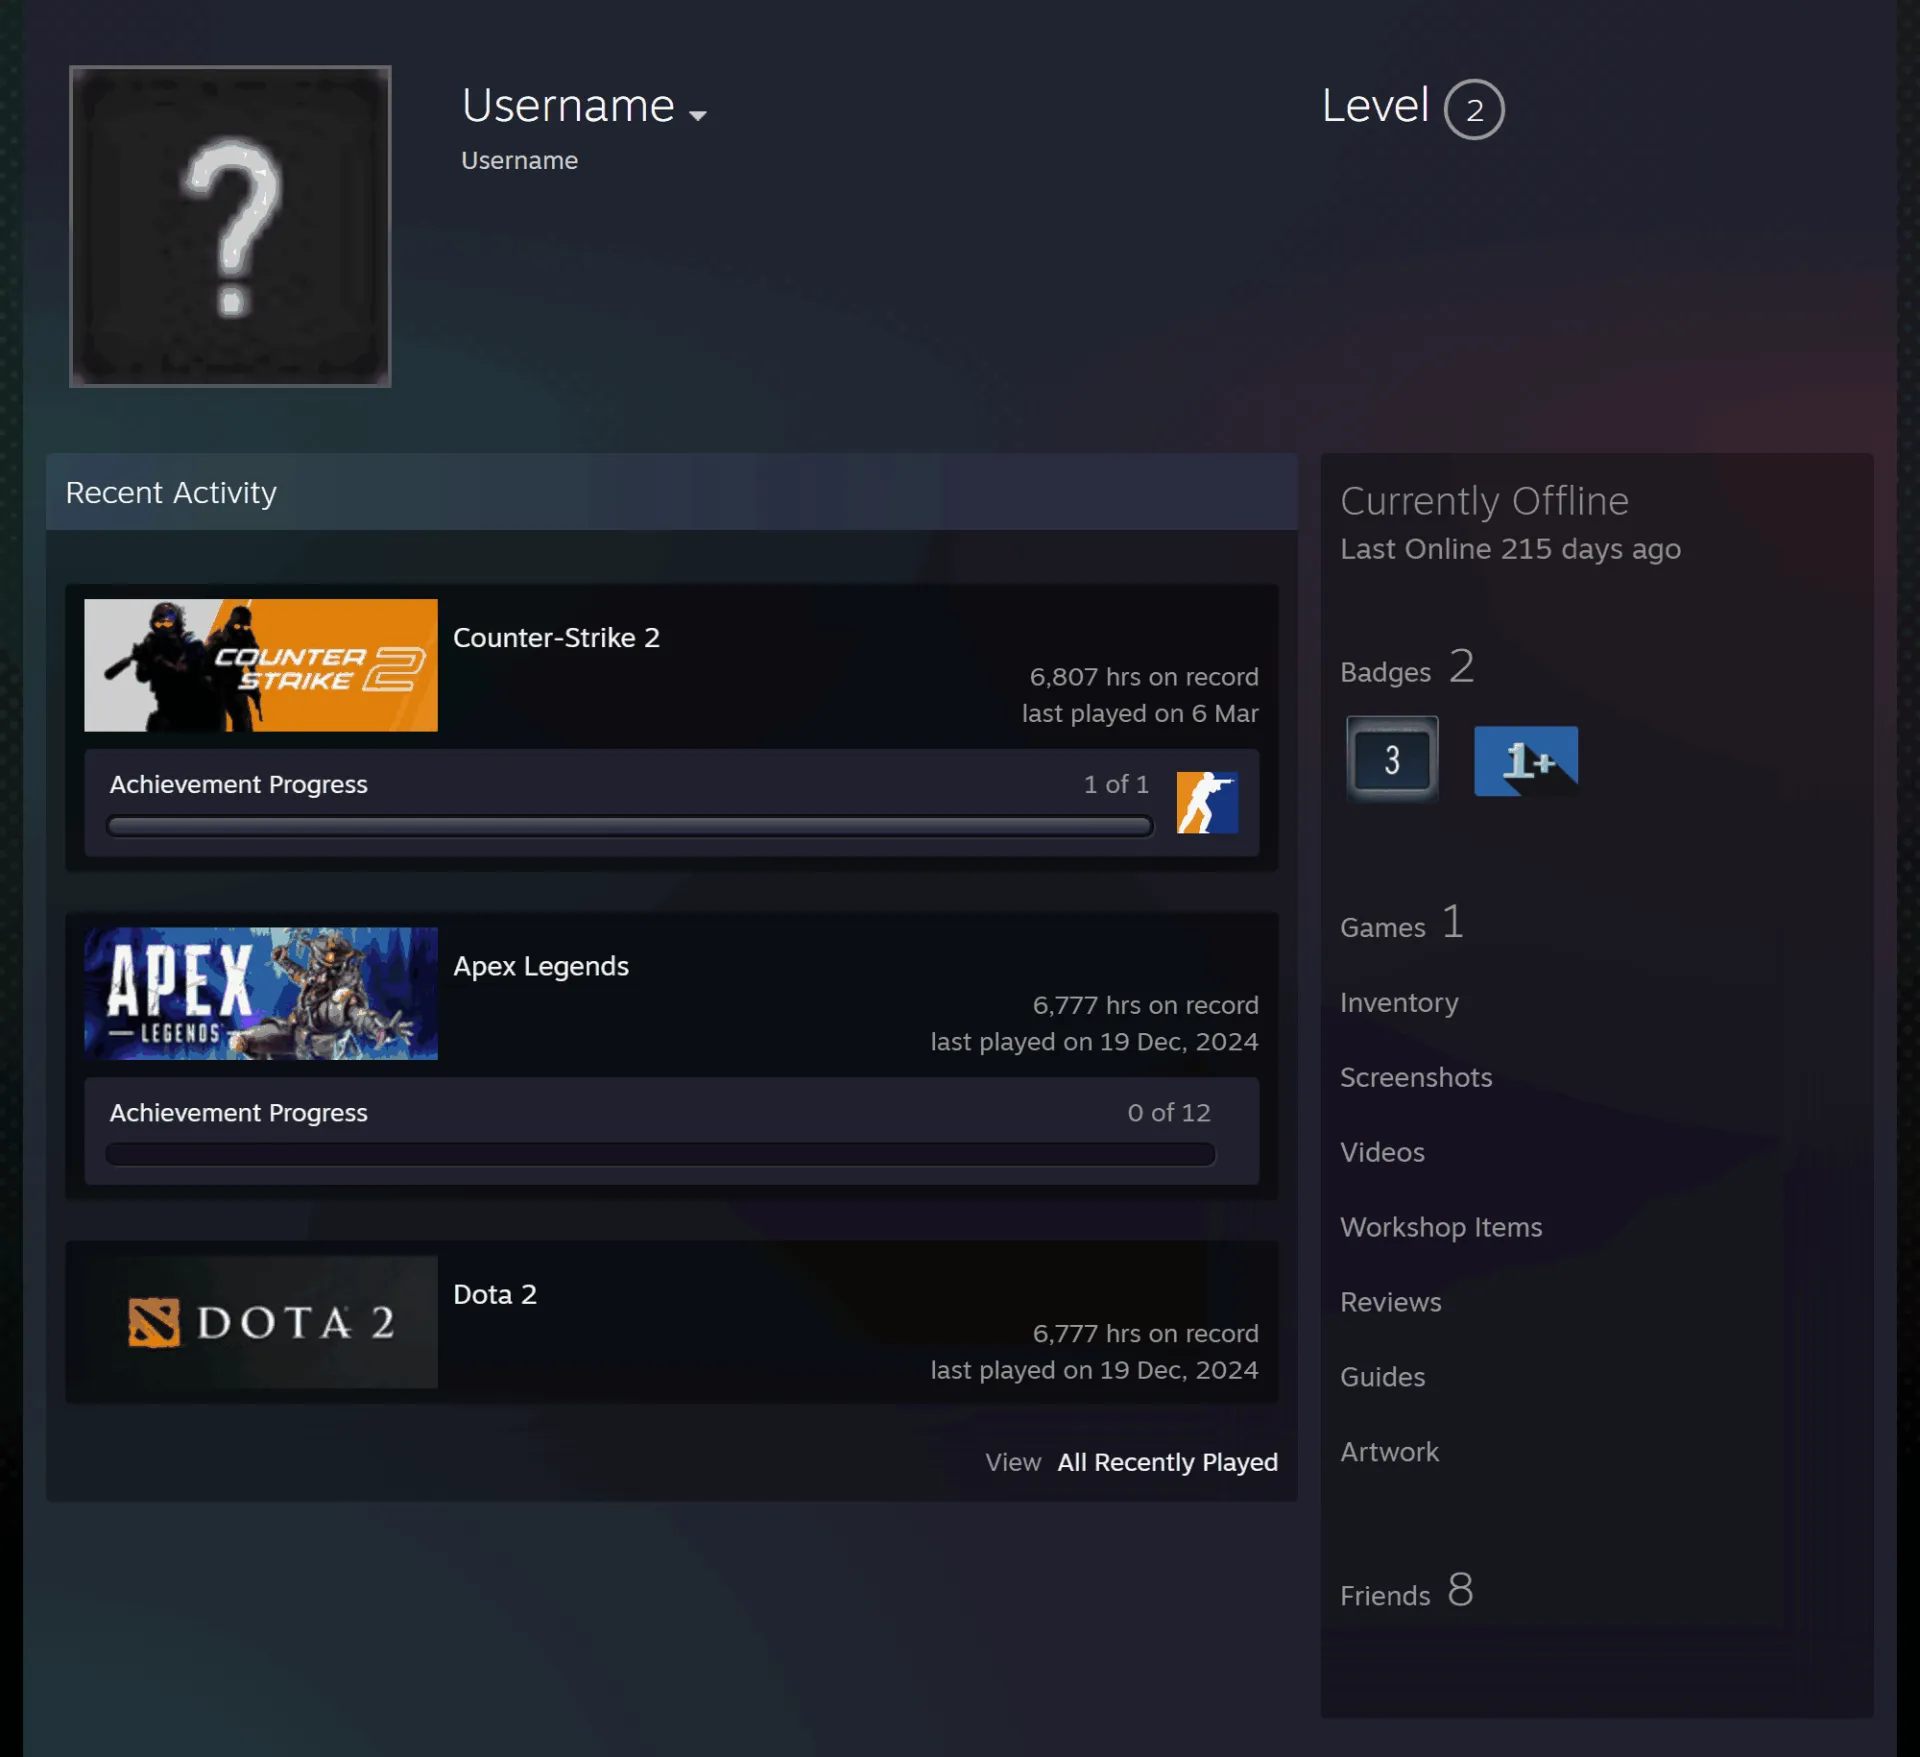
Task: Click the Dota 2 title link
Action: (x=495, y=1294)
